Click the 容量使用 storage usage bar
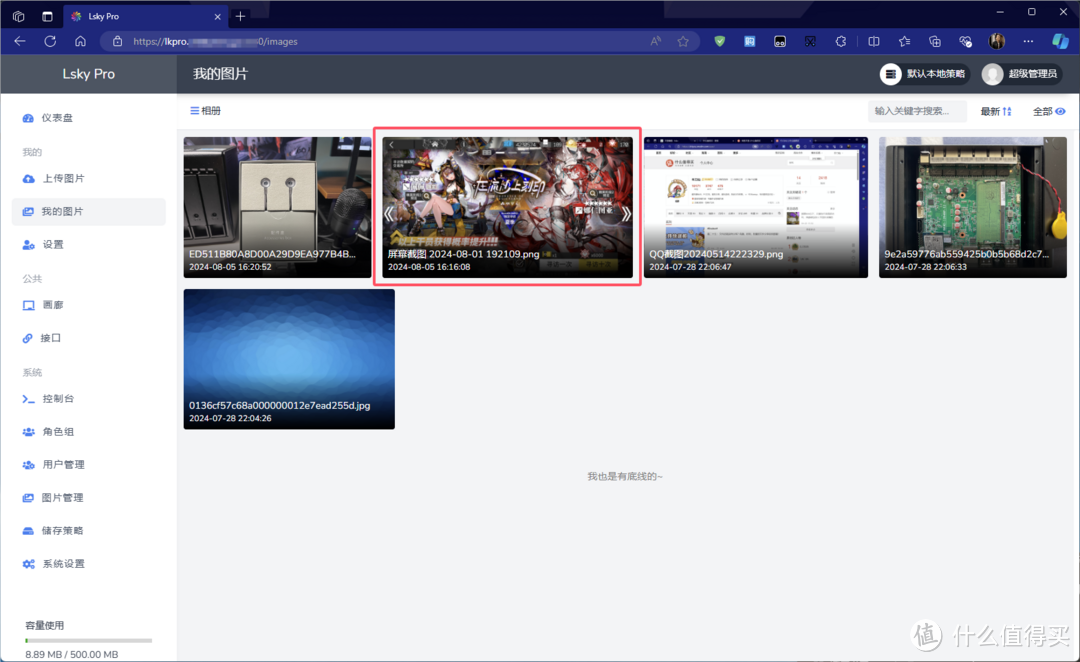 click(x=88, y=640)
